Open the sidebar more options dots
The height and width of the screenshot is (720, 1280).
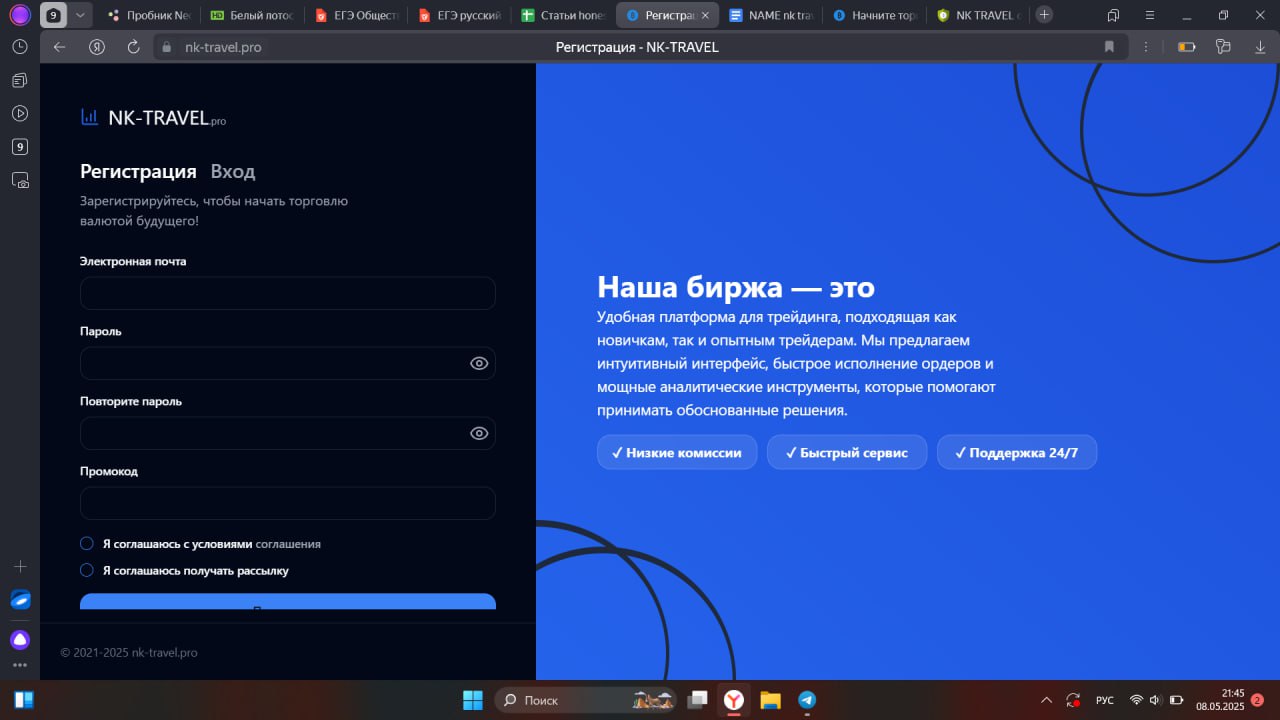[20, 665]
